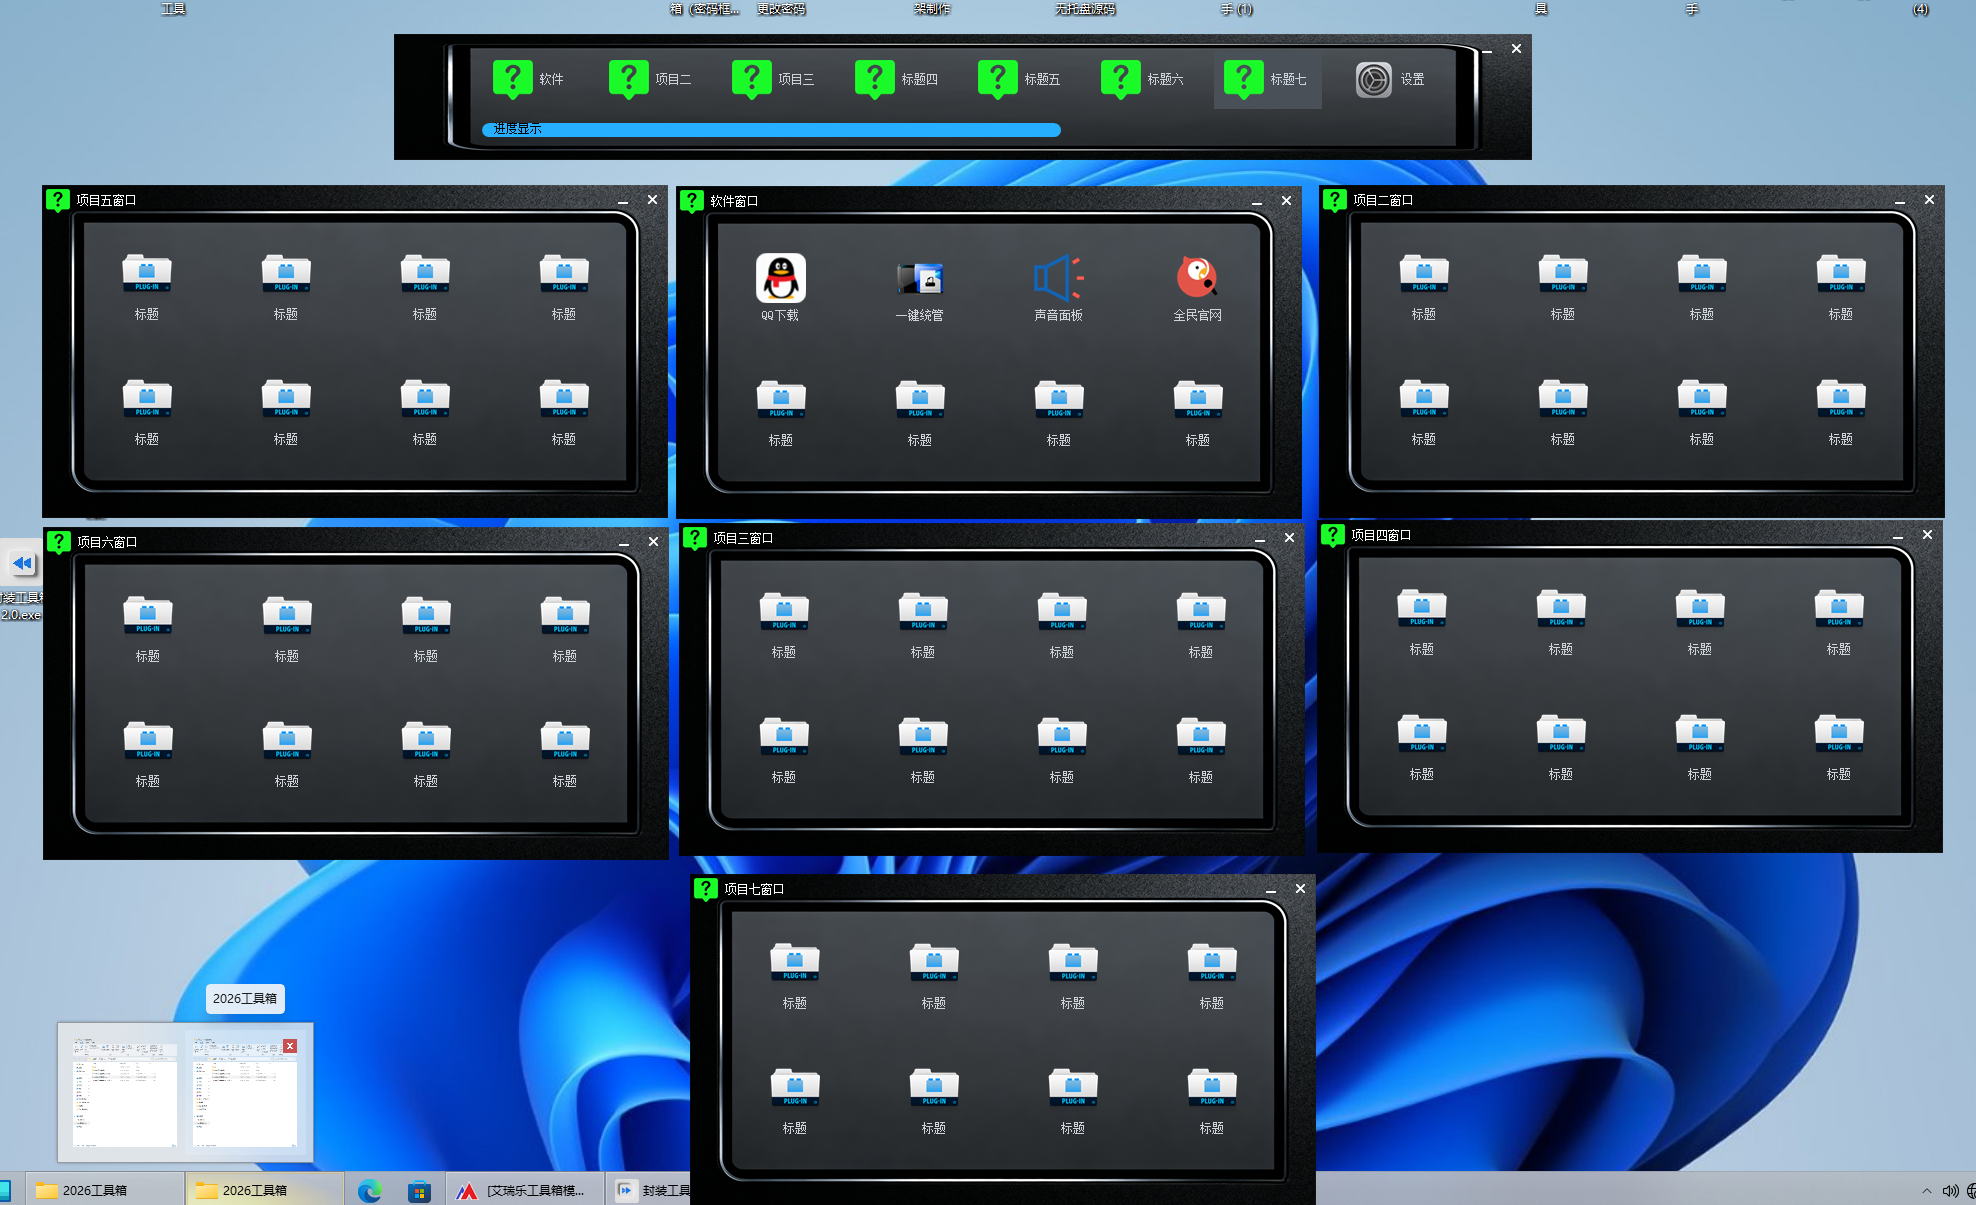Viewport: 1976px width, 1205px height.
Task: Switch to the 项目二 tab
Action: coord(651,79)
